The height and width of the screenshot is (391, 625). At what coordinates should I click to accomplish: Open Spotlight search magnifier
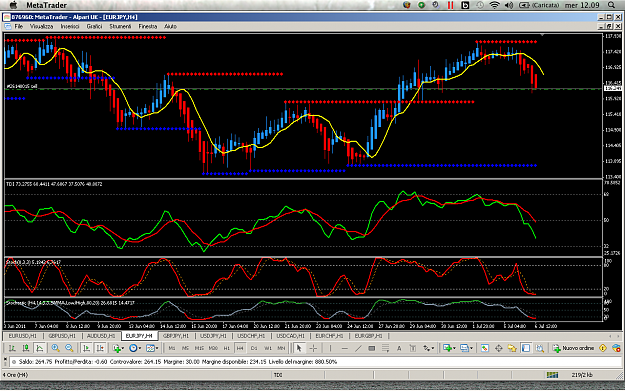[611, 5]
